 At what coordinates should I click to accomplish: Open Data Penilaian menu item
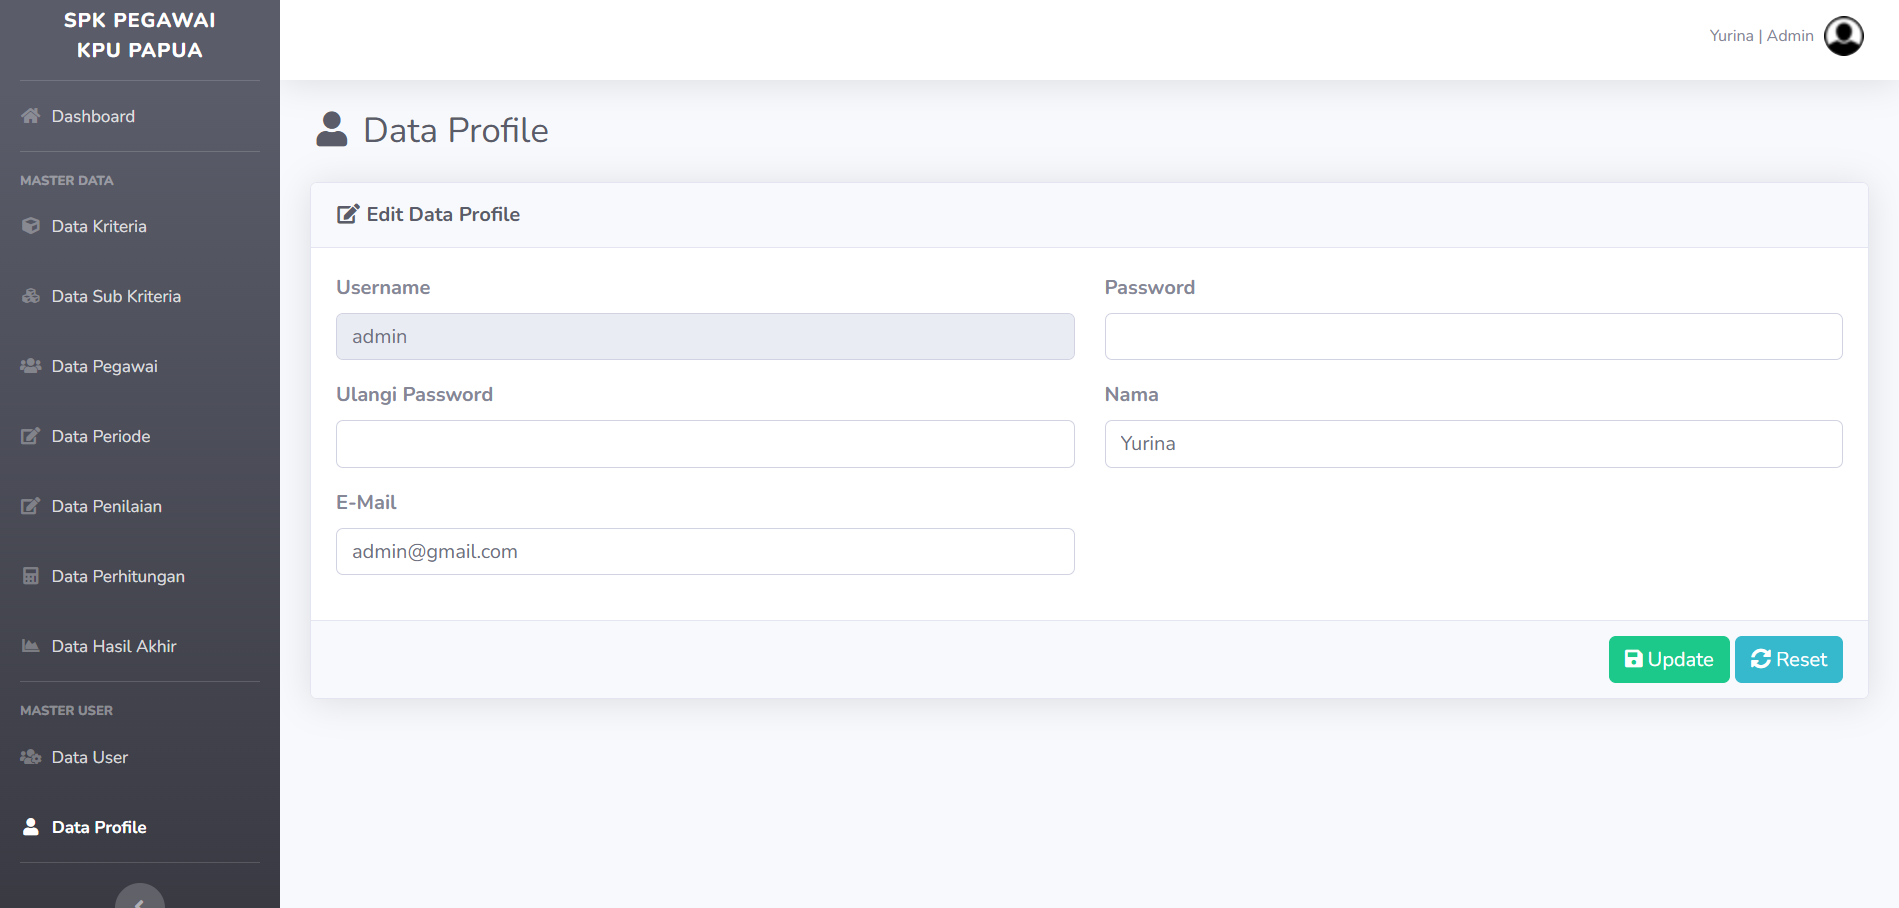pos(107,506)
